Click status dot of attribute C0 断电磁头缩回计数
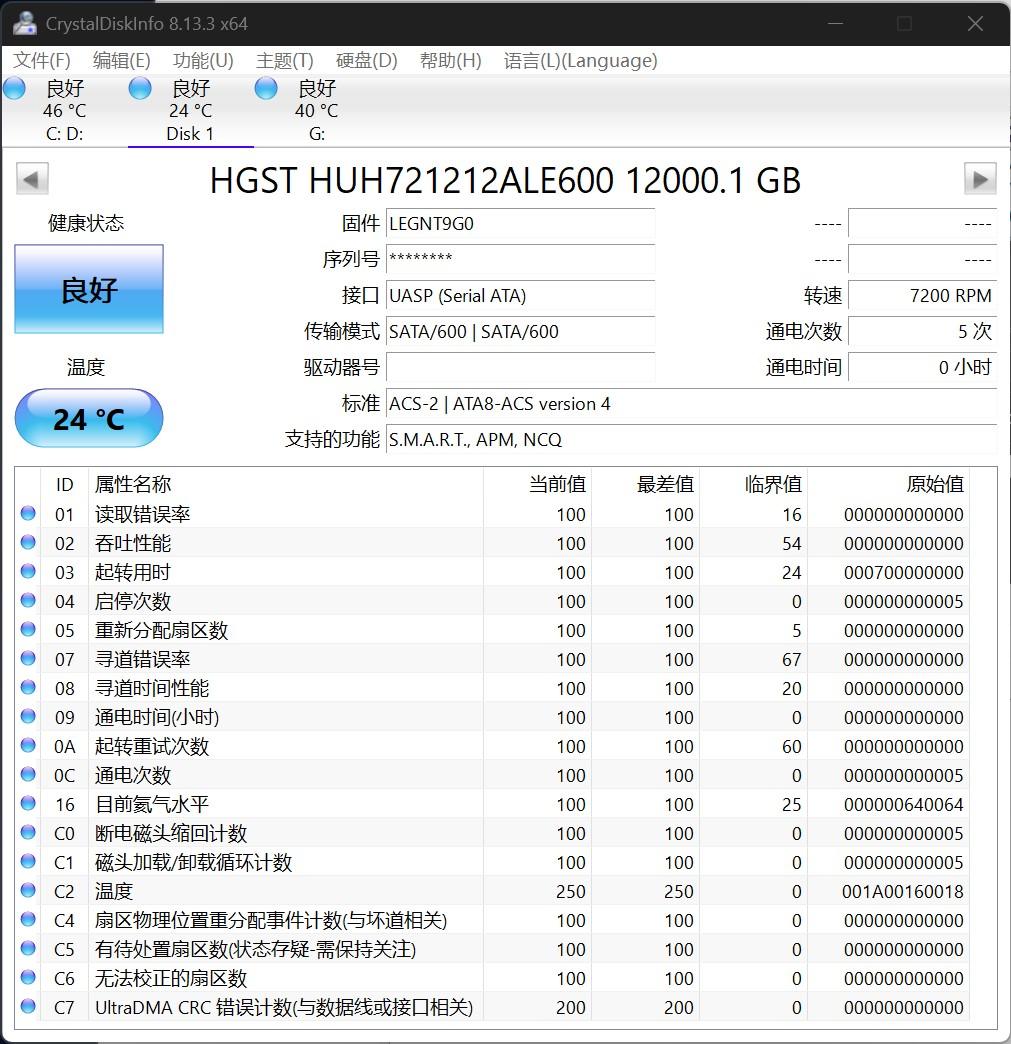 point(28,832)
